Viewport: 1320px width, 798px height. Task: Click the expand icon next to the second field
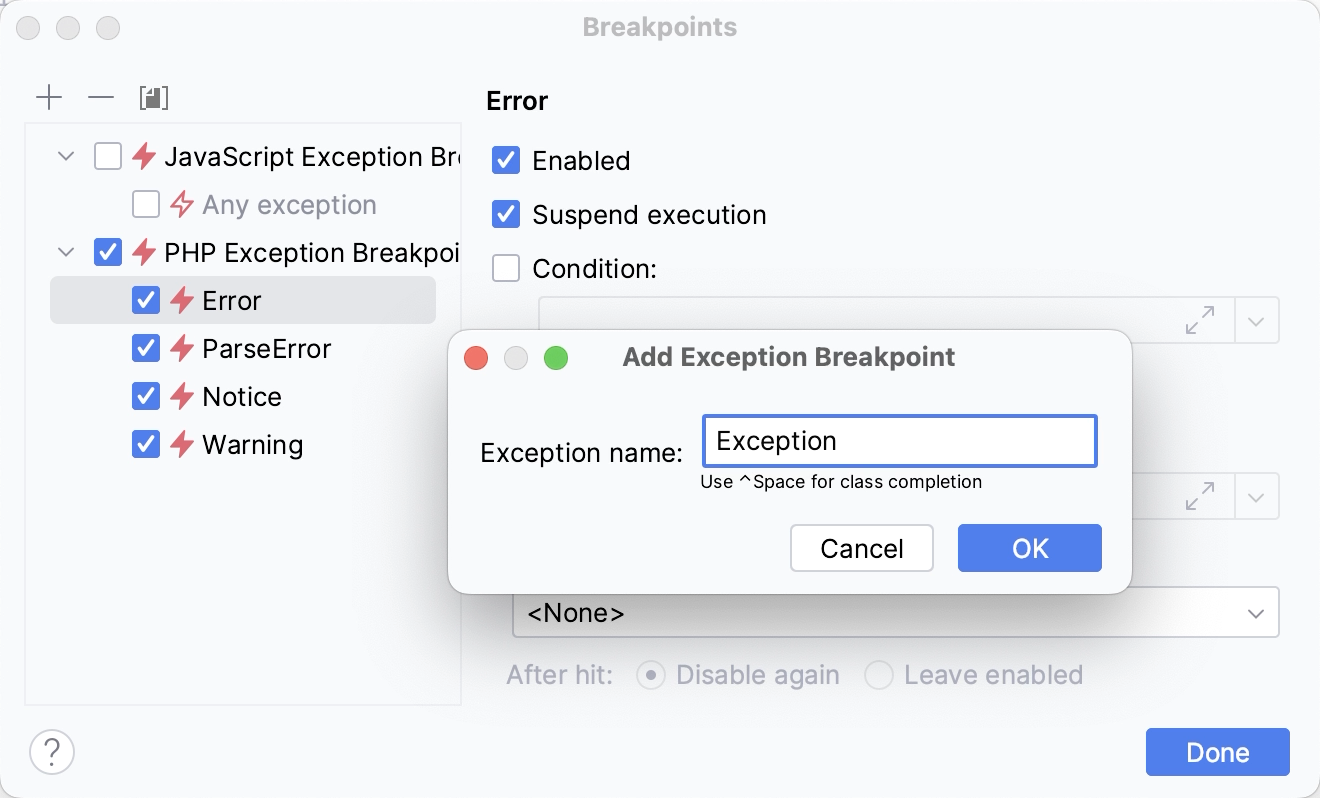click(1201, 496)
